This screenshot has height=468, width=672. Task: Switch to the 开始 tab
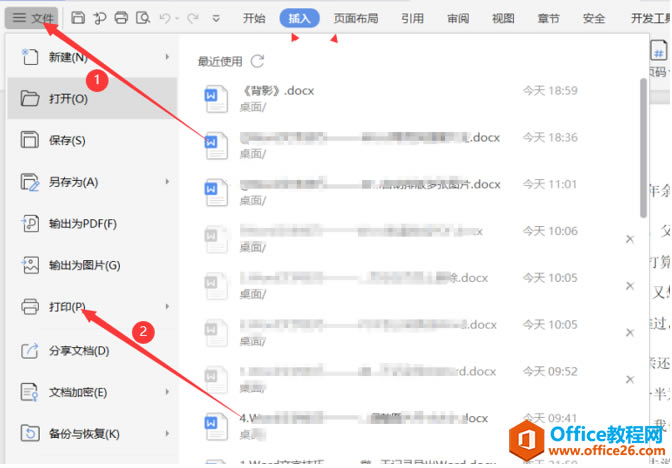[254, 18]
